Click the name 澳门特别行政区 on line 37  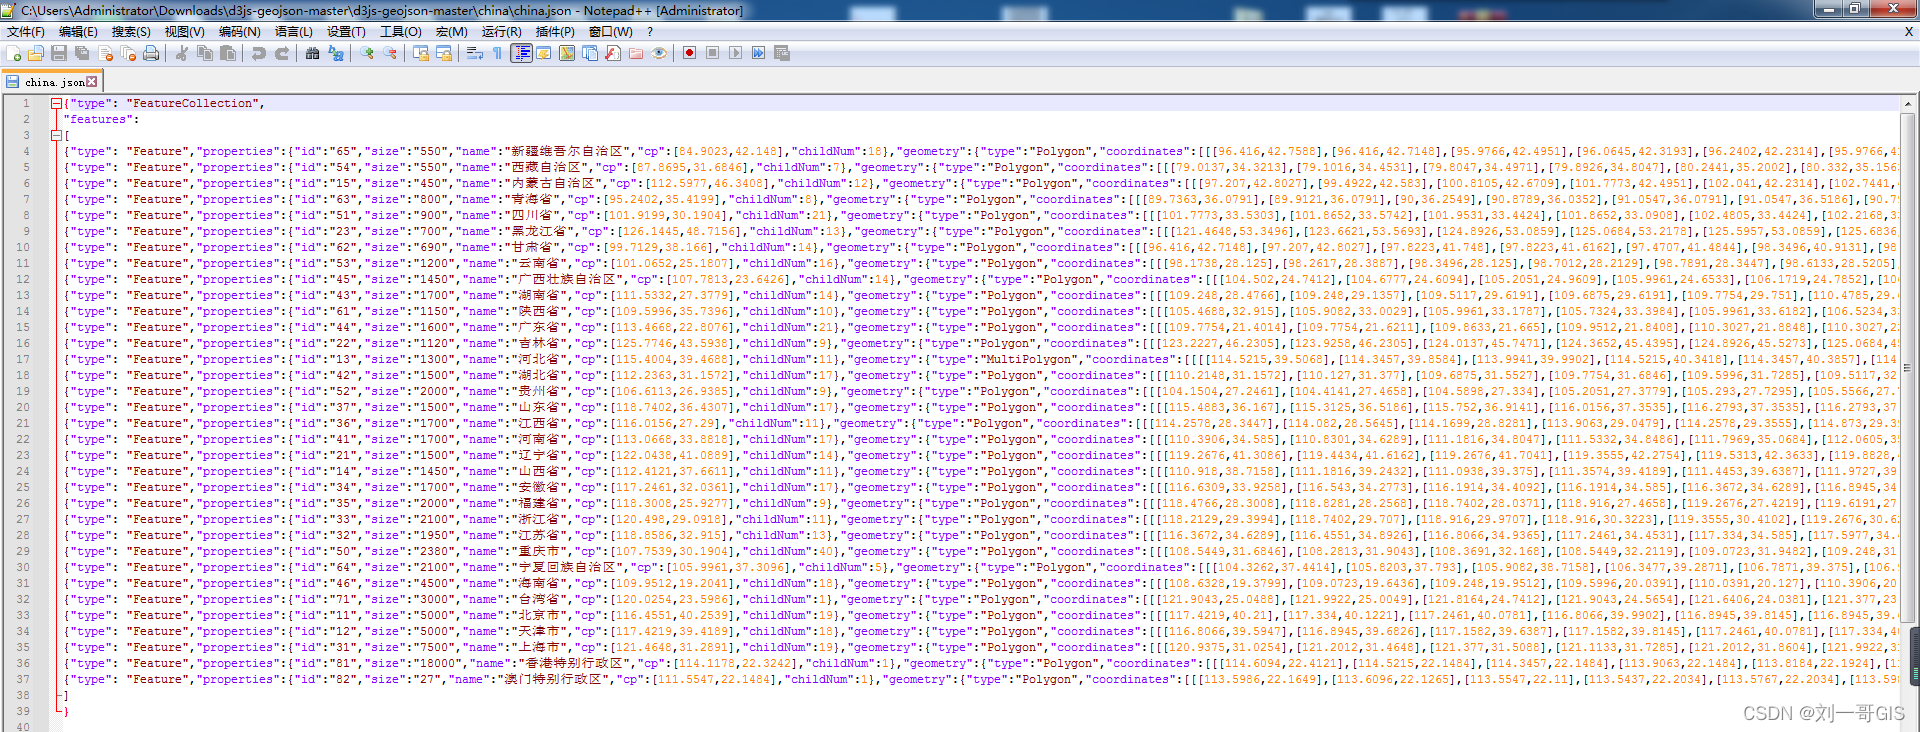point(553,679)
